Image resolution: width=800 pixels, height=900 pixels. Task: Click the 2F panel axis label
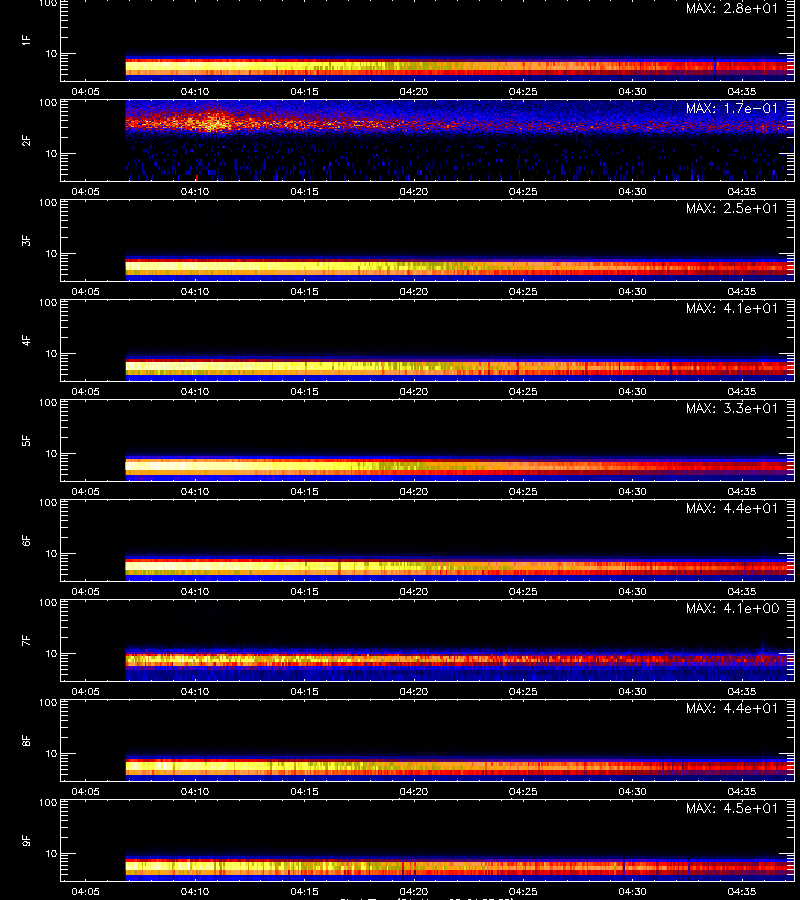pos(26,141)
